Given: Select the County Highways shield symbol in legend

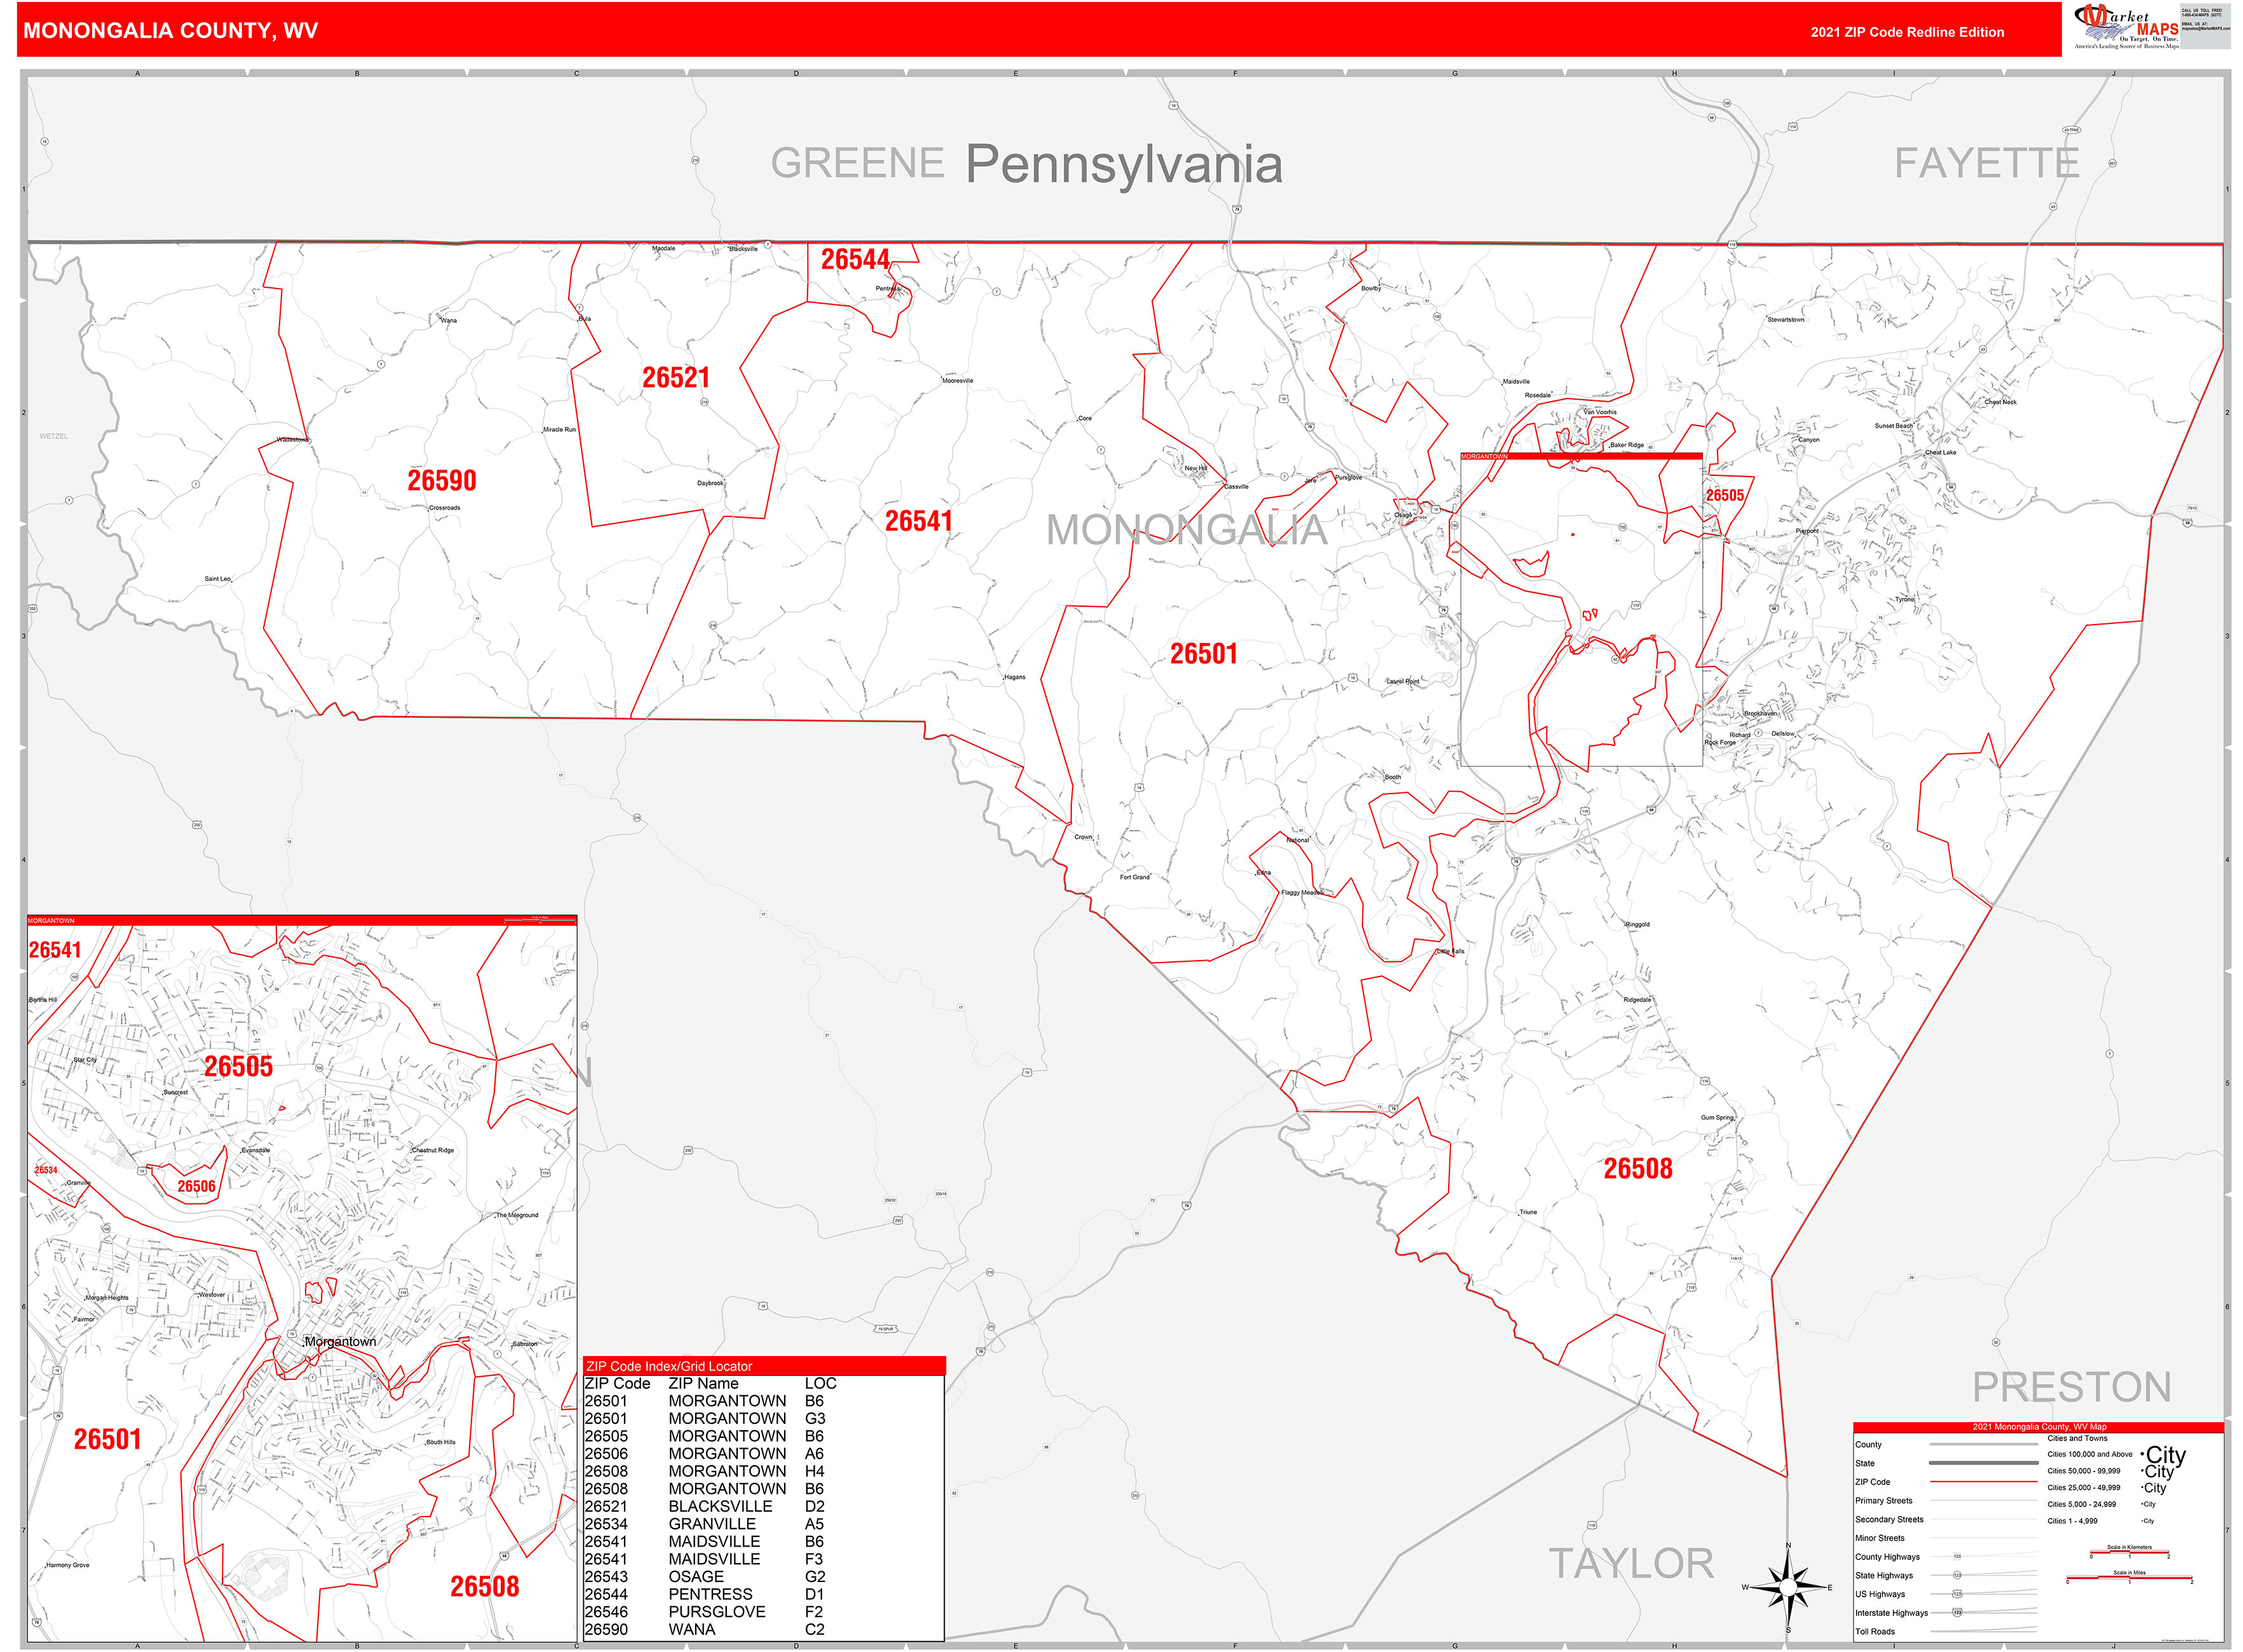Looking at the screenshot, I should click(x=1959, y=1557).
